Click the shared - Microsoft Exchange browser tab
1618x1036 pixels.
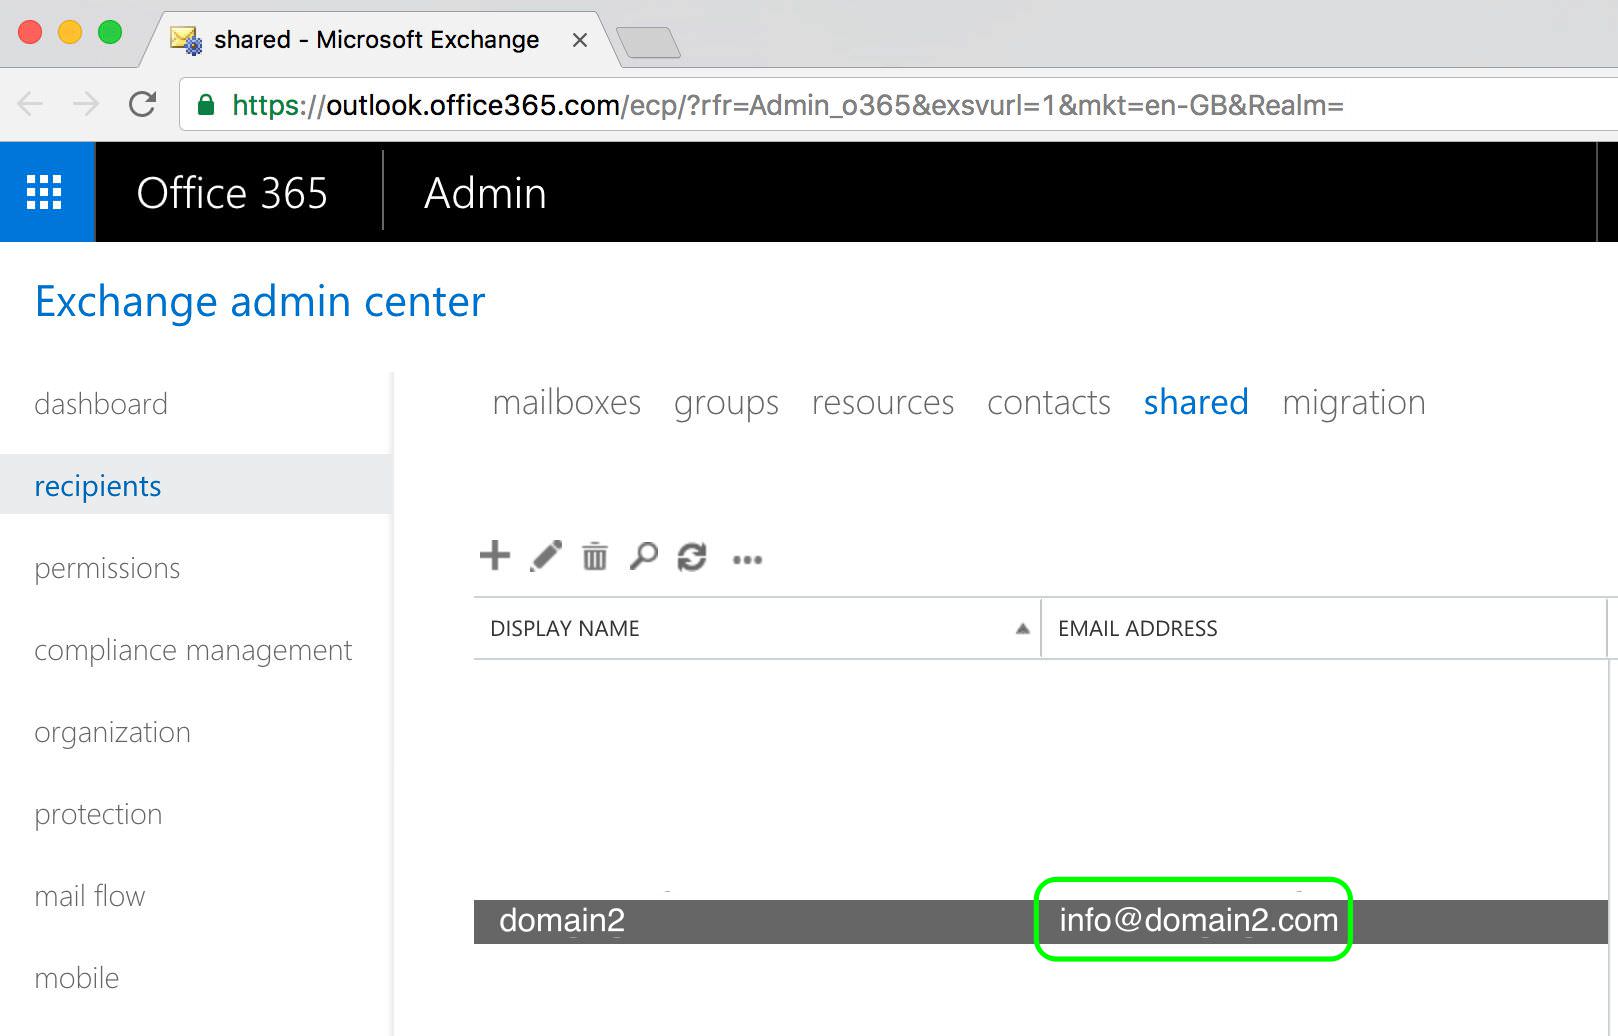tap(376, 40)
